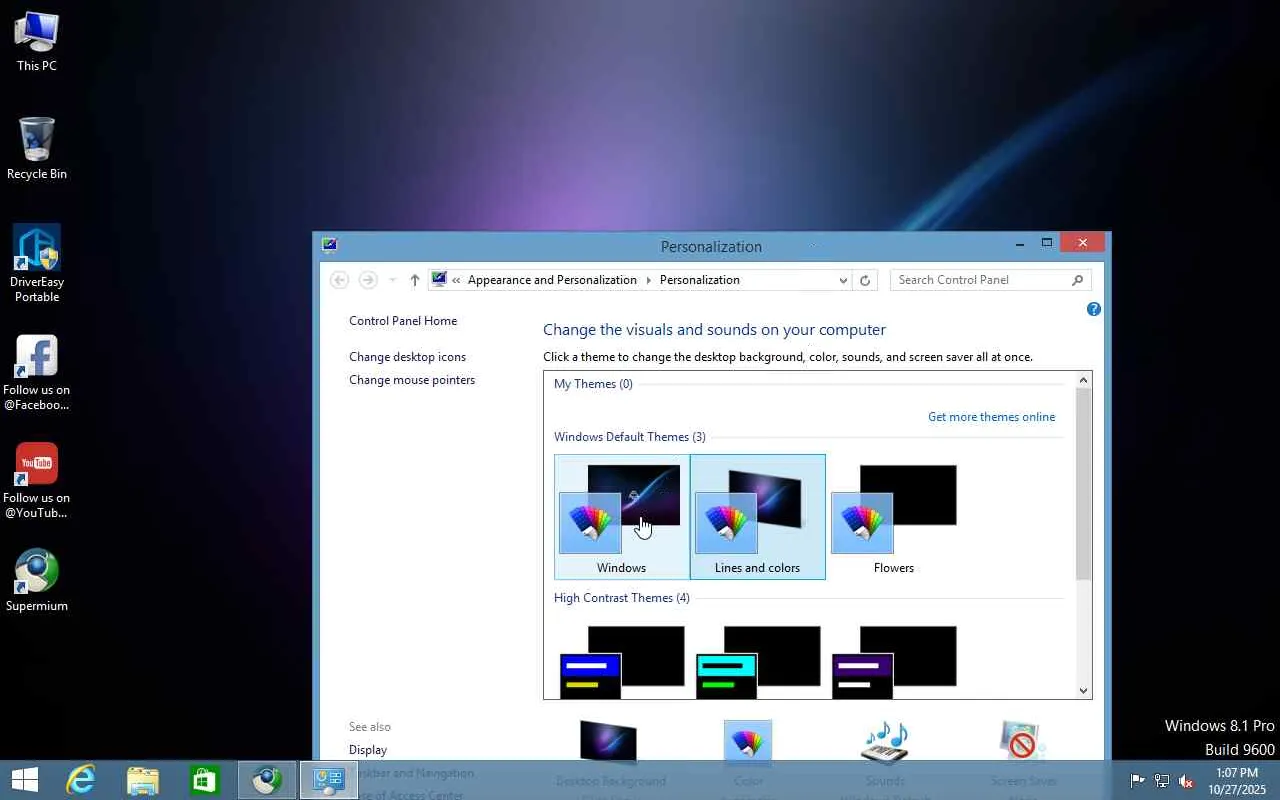Open Help with the blue question mark icon
This screenshot has height=800, width=1280.
point(1094,310)
